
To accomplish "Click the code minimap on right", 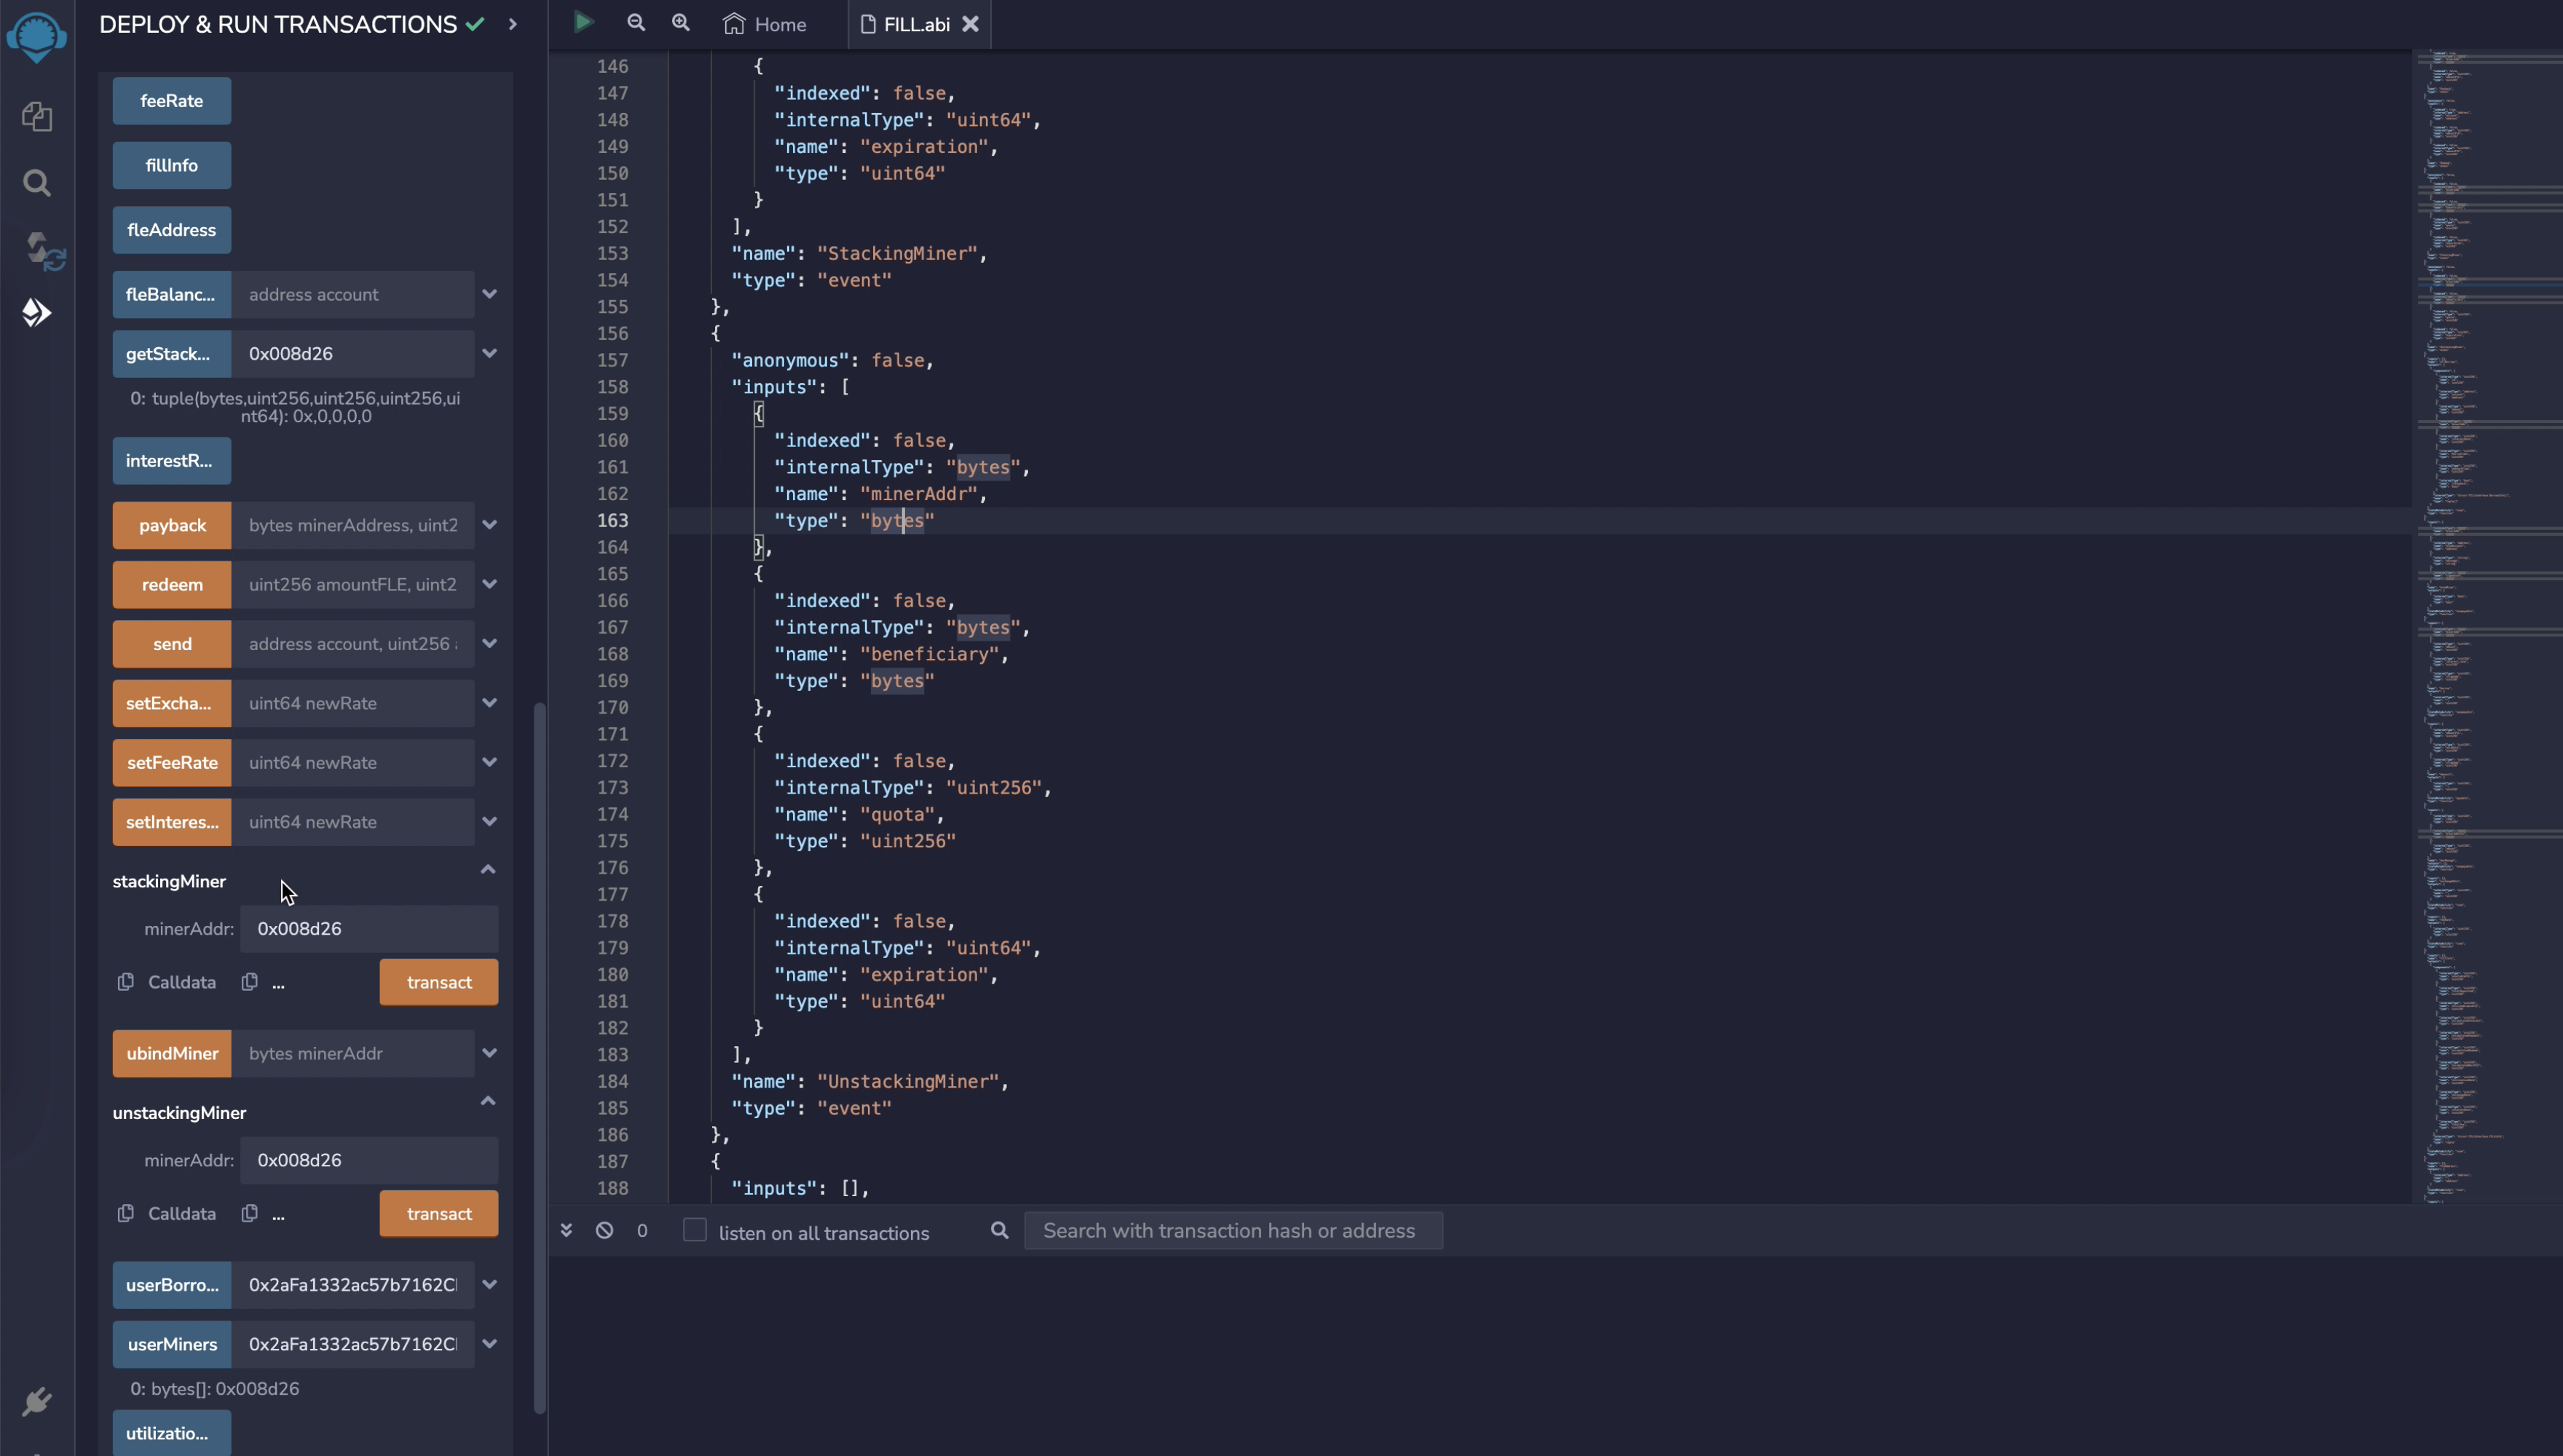I will point(2487,626).
